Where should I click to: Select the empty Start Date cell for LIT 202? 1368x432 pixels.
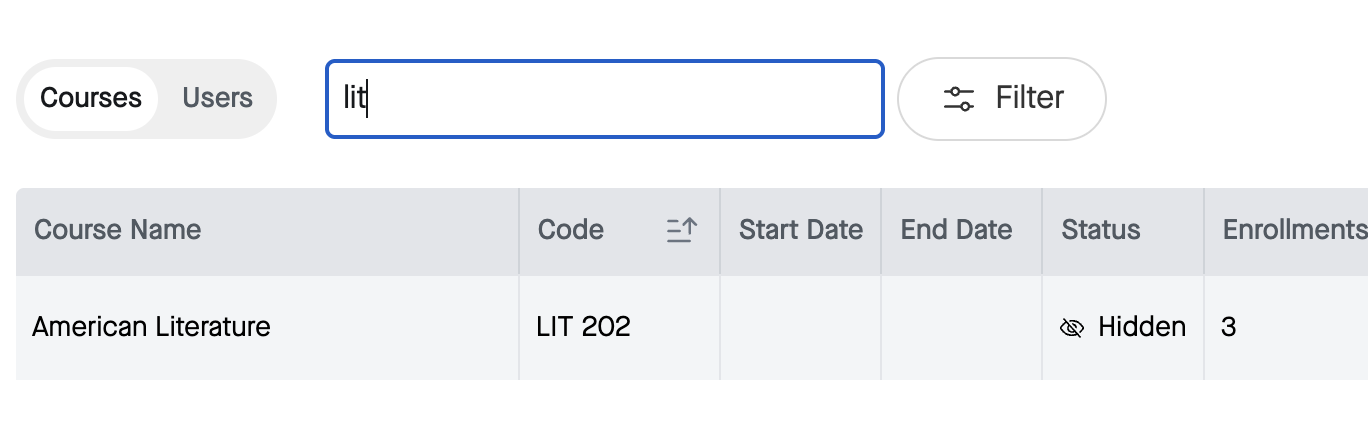800,327
